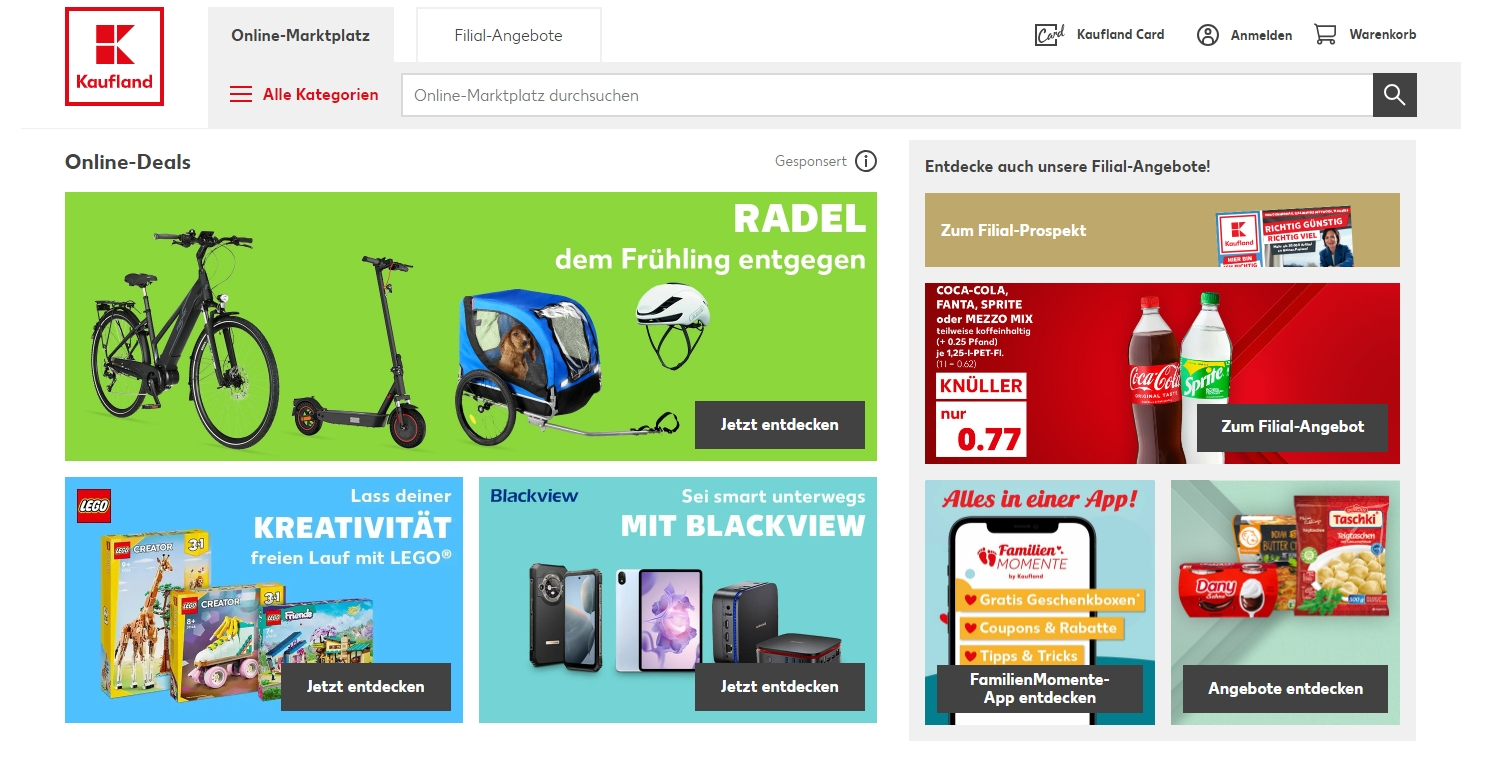This screenshot has height=757, width=1485.
Task: Click the LEGO logo on the banner
Action: click(94, 506)
